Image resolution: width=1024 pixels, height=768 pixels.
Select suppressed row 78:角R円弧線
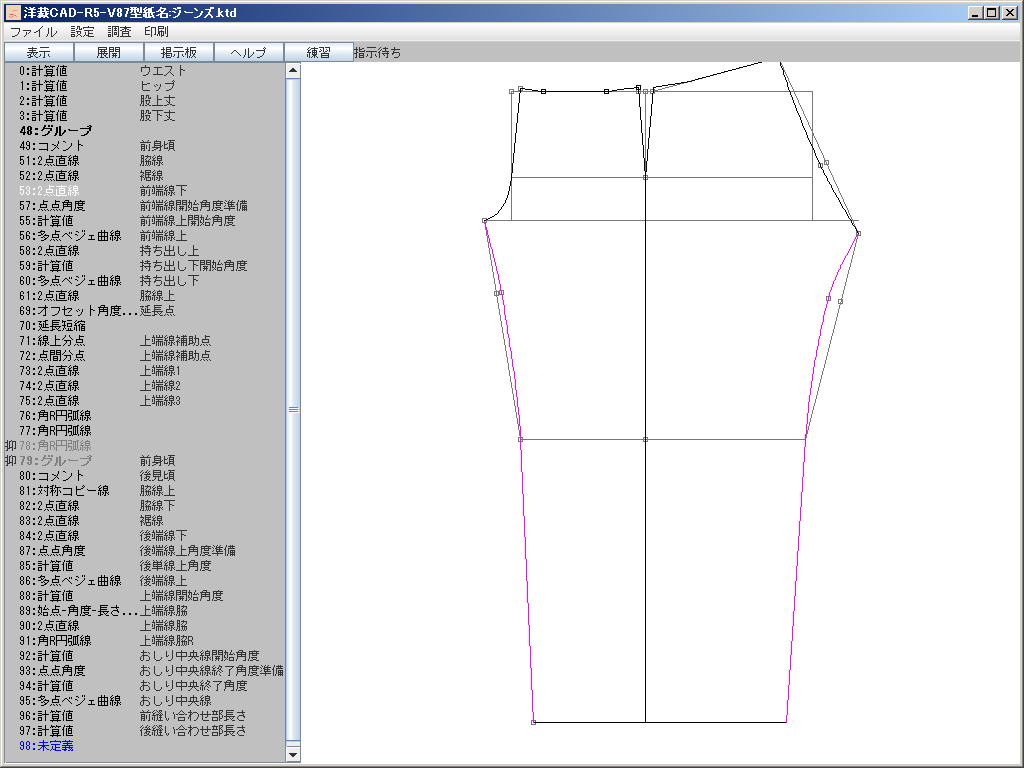(145, 446)
